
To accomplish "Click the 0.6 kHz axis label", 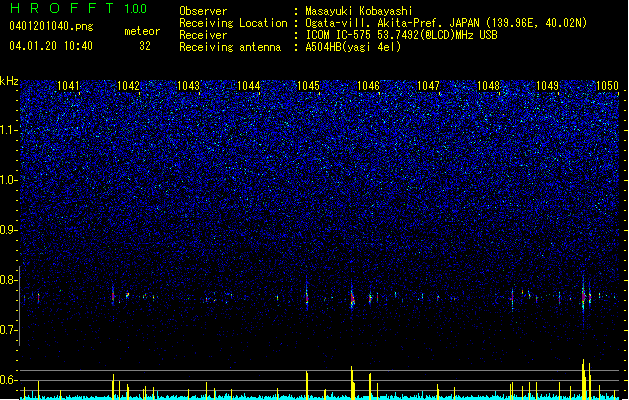I will click(8, 380).
